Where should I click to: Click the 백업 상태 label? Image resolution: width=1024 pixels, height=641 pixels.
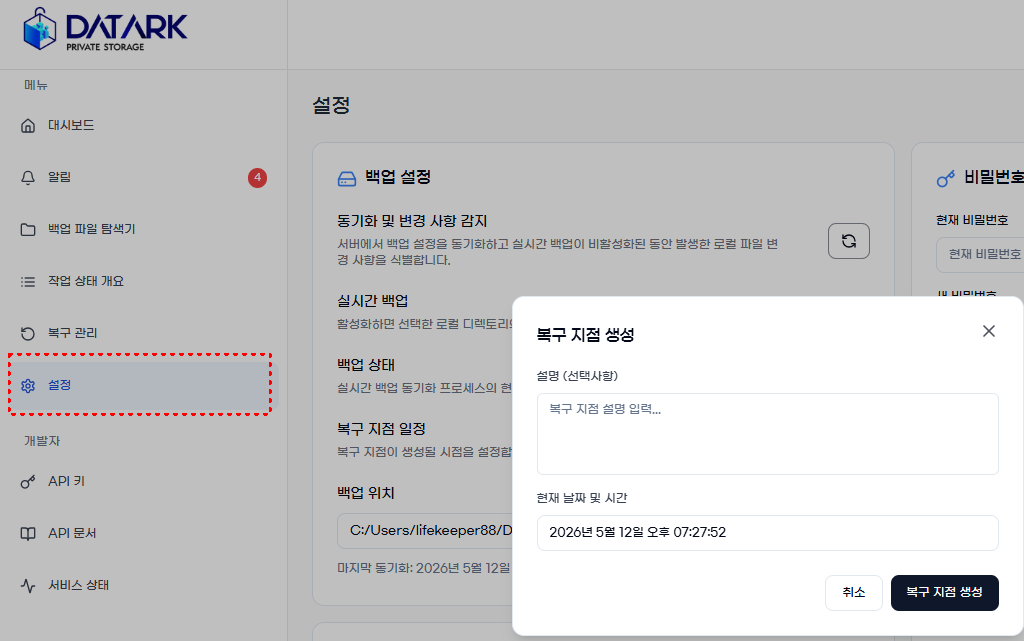tap(366, 365)
